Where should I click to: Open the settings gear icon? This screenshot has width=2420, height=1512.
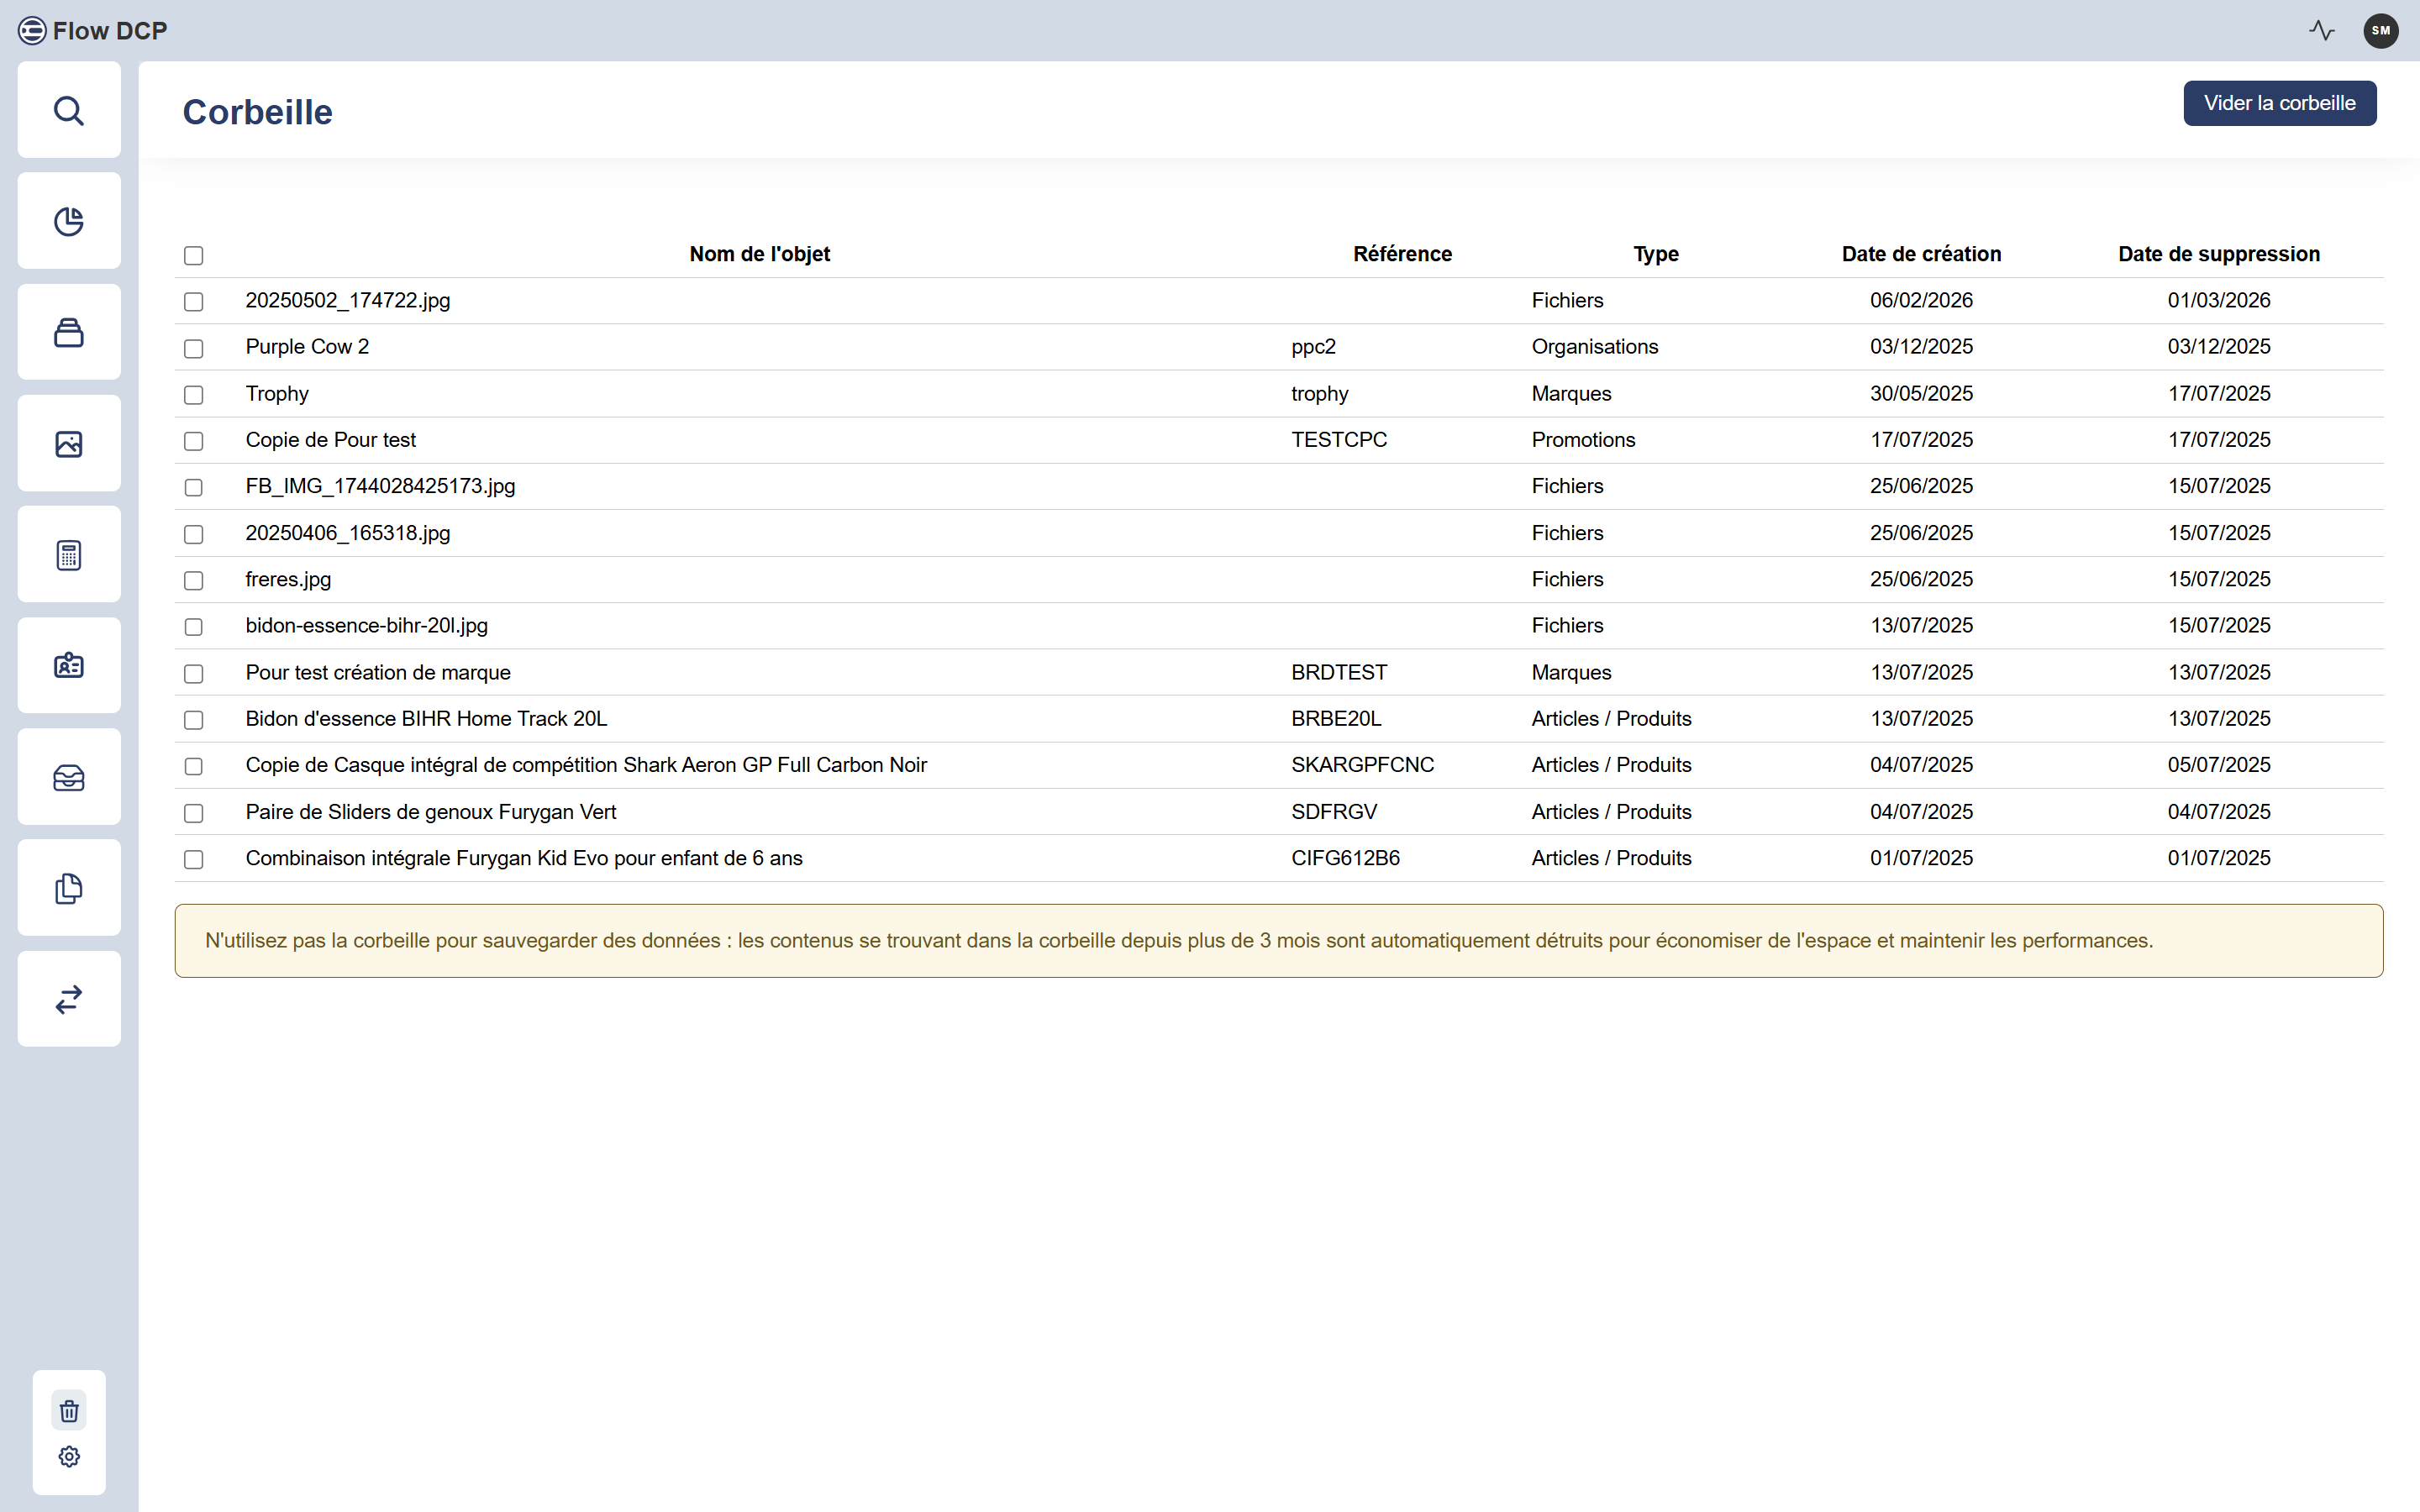68,1456
